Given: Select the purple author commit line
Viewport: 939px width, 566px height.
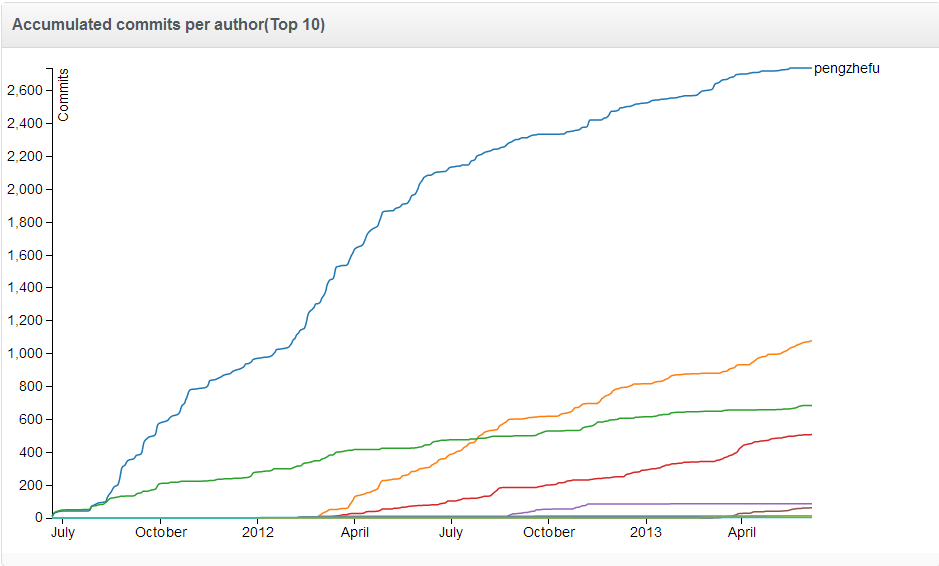Looking at the screenshot, I should click(700, 503).
